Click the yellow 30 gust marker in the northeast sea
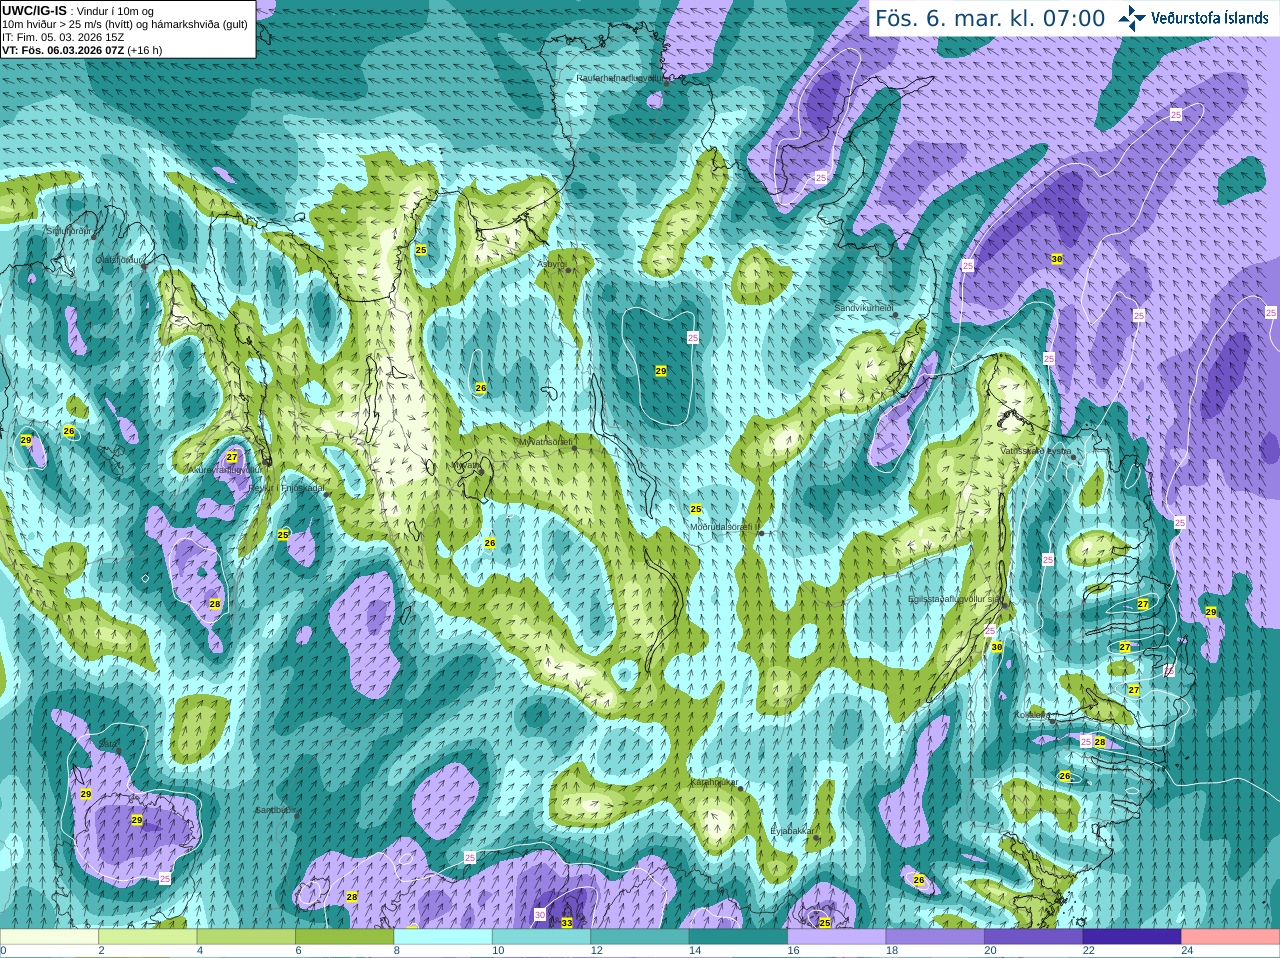This screenshot has width=1280, height=958. tap(1057, 259)
